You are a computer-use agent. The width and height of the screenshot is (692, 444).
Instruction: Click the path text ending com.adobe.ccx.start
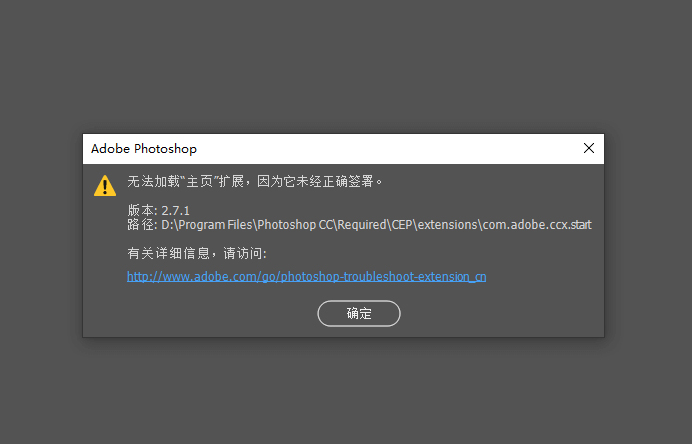click(x=359, y=225)
